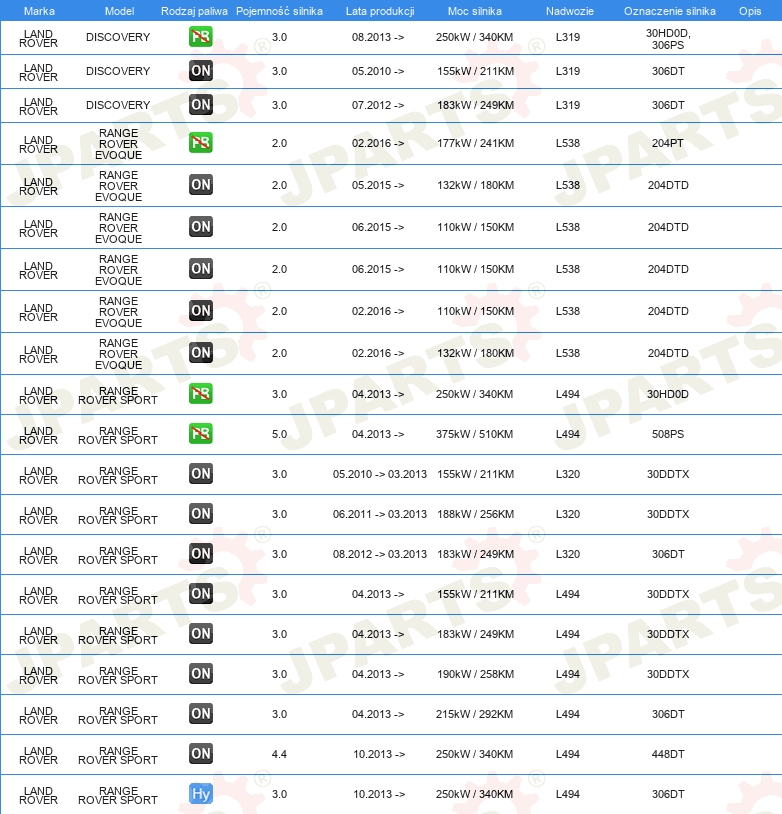Sort by the Moc silnika column header
This screenshot has width=782, height=814.
[x=475, y=10]
